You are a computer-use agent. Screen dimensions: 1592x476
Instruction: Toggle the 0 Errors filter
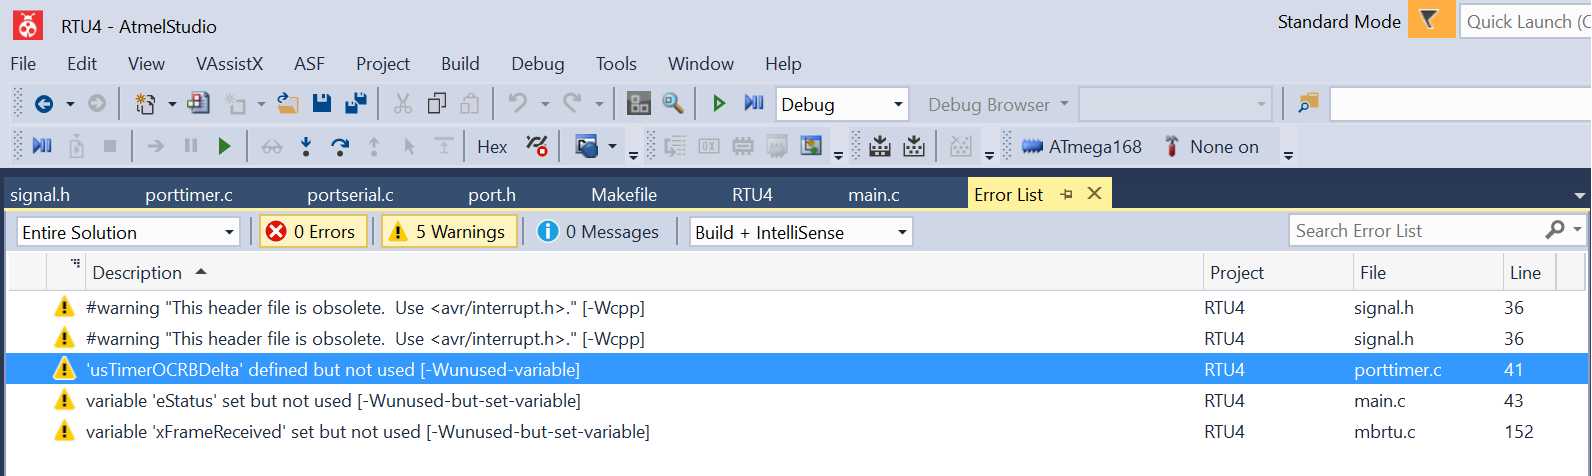tap(311, 232)
